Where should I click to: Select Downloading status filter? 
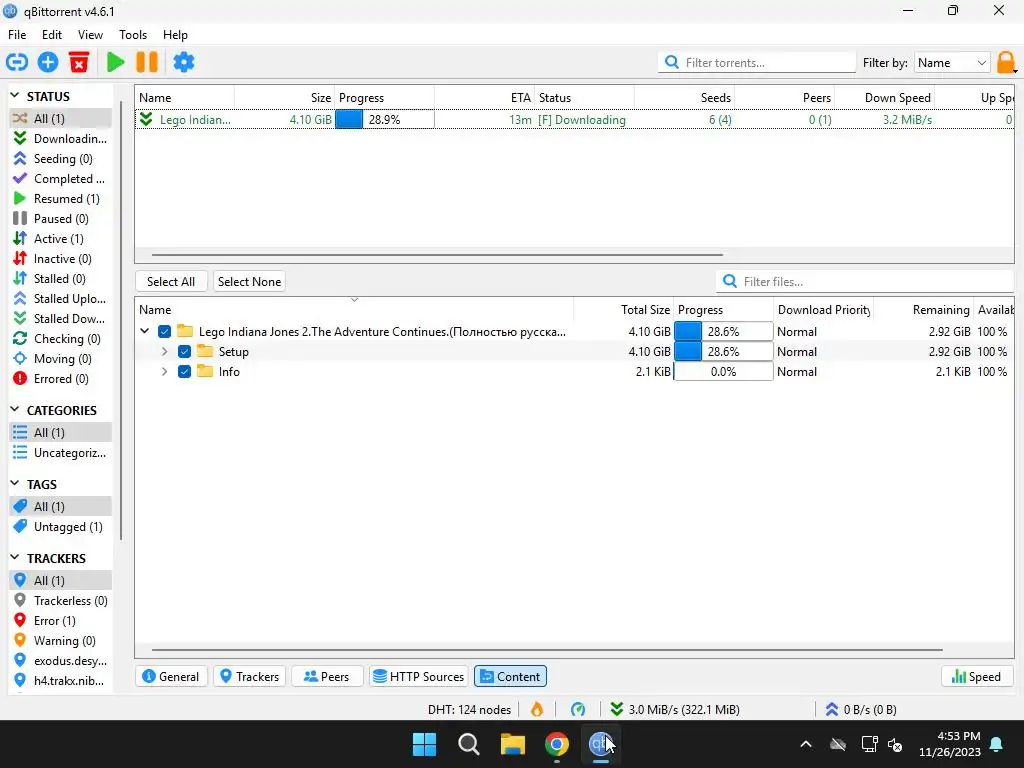tap(60, 138)
